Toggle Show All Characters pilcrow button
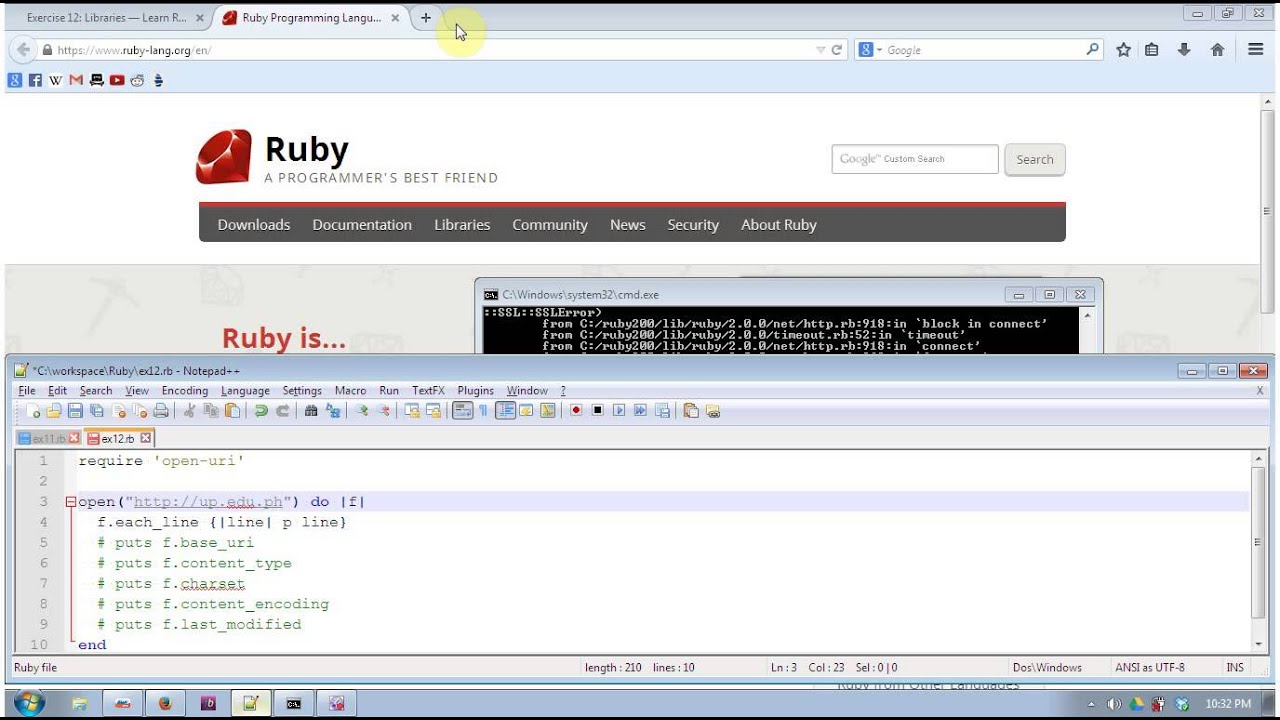The height and width of the screenshot is (720, 1280). tap(483, 410)
